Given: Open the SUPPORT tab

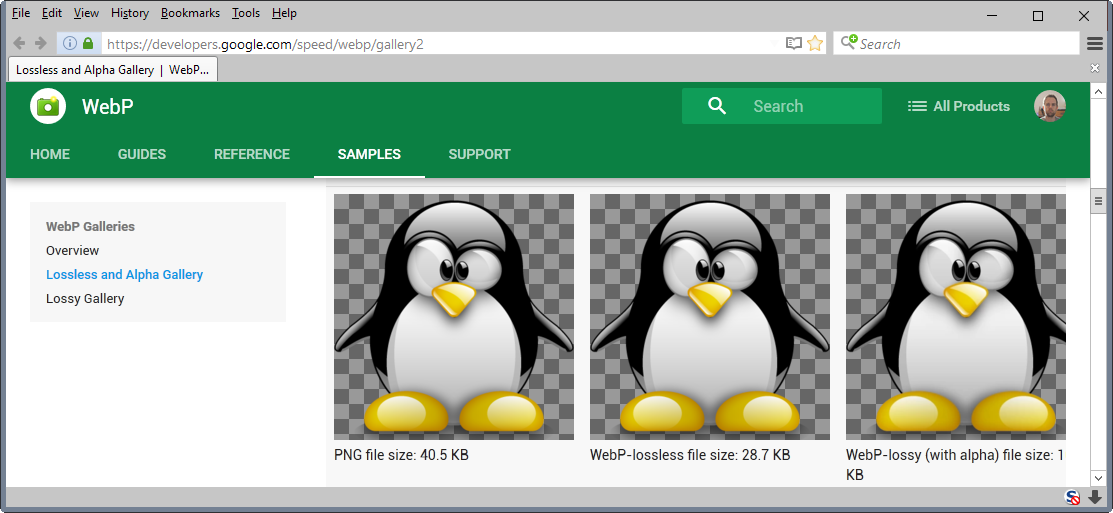Looking at the screenshot, I should pyautogui.click(x=479, y=154).
